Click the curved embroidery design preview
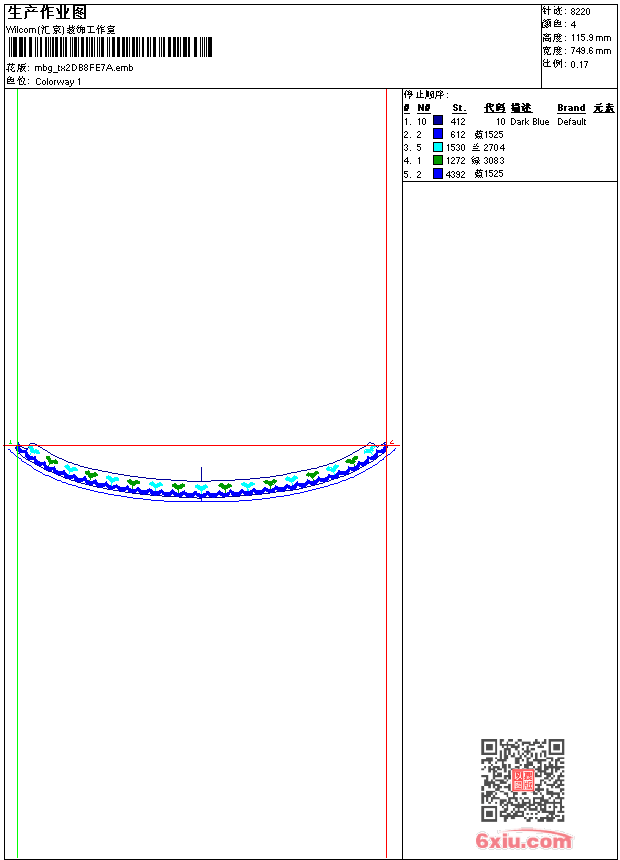The height and width of the screenshot is (860, 620). (x=201, y=471)
